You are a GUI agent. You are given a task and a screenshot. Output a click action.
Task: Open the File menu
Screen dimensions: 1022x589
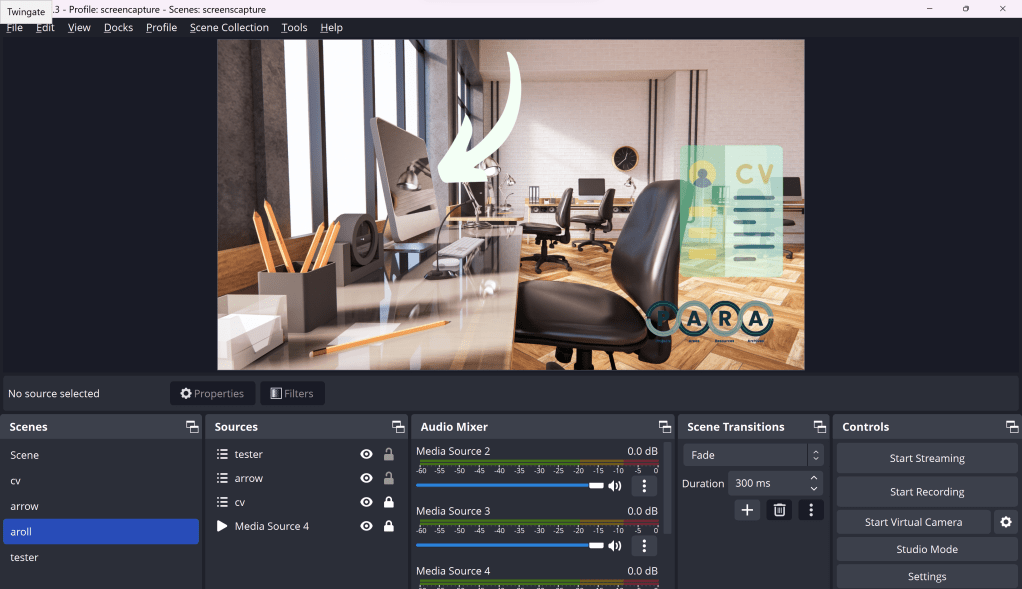point(14,27)
